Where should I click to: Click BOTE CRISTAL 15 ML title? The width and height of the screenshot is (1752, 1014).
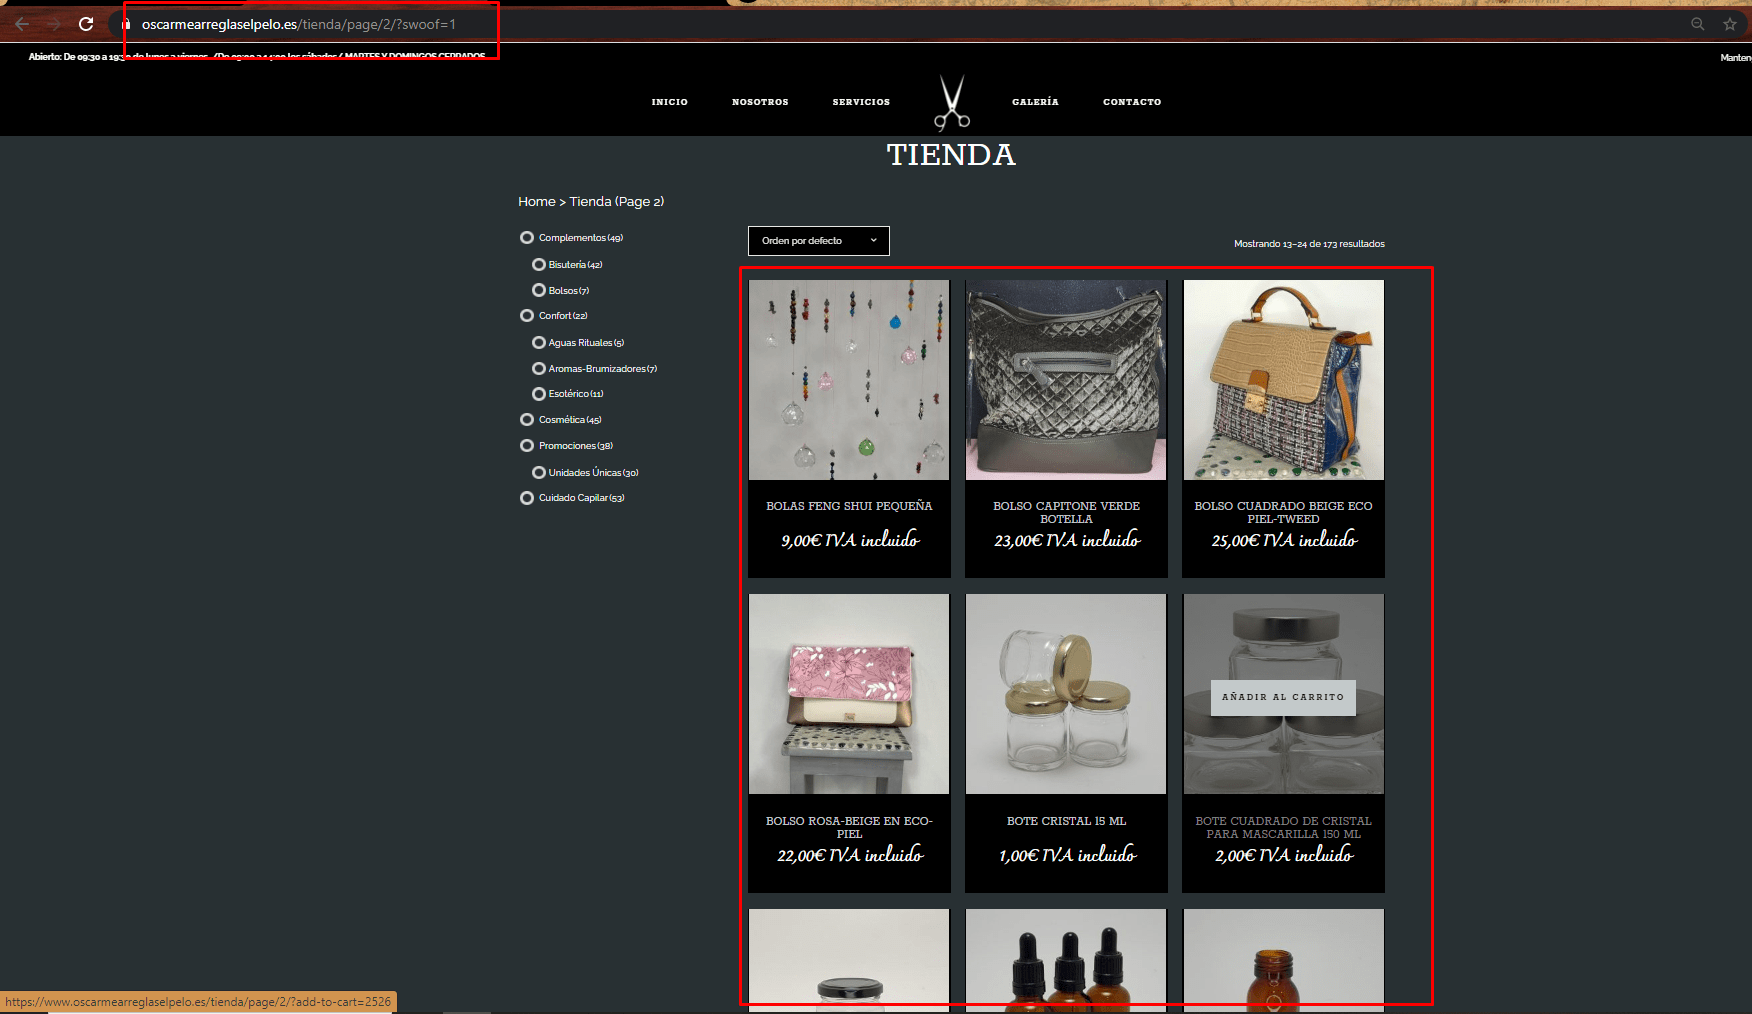(x=1066, y=821)
